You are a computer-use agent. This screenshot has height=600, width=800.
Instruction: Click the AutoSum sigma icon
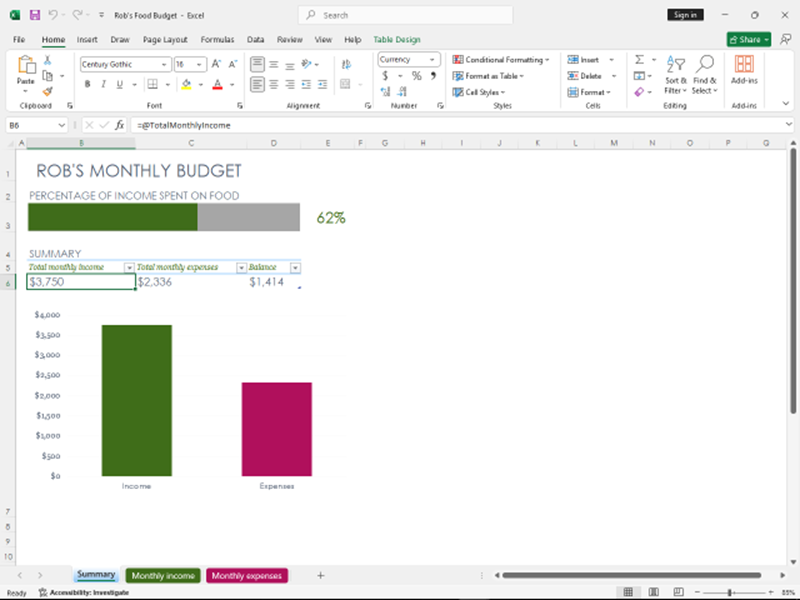coord(639,60)
